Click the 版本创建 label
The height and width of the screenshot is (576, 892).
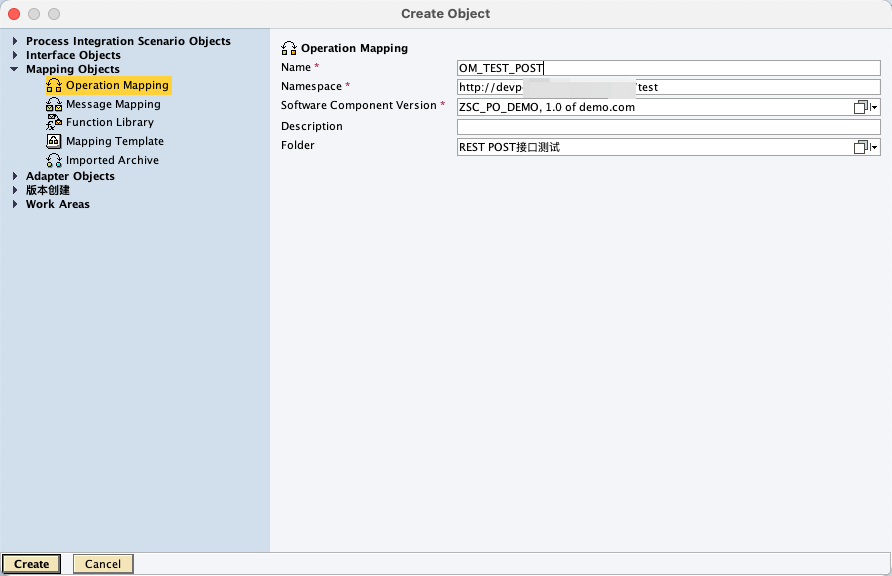pos(48,190)
